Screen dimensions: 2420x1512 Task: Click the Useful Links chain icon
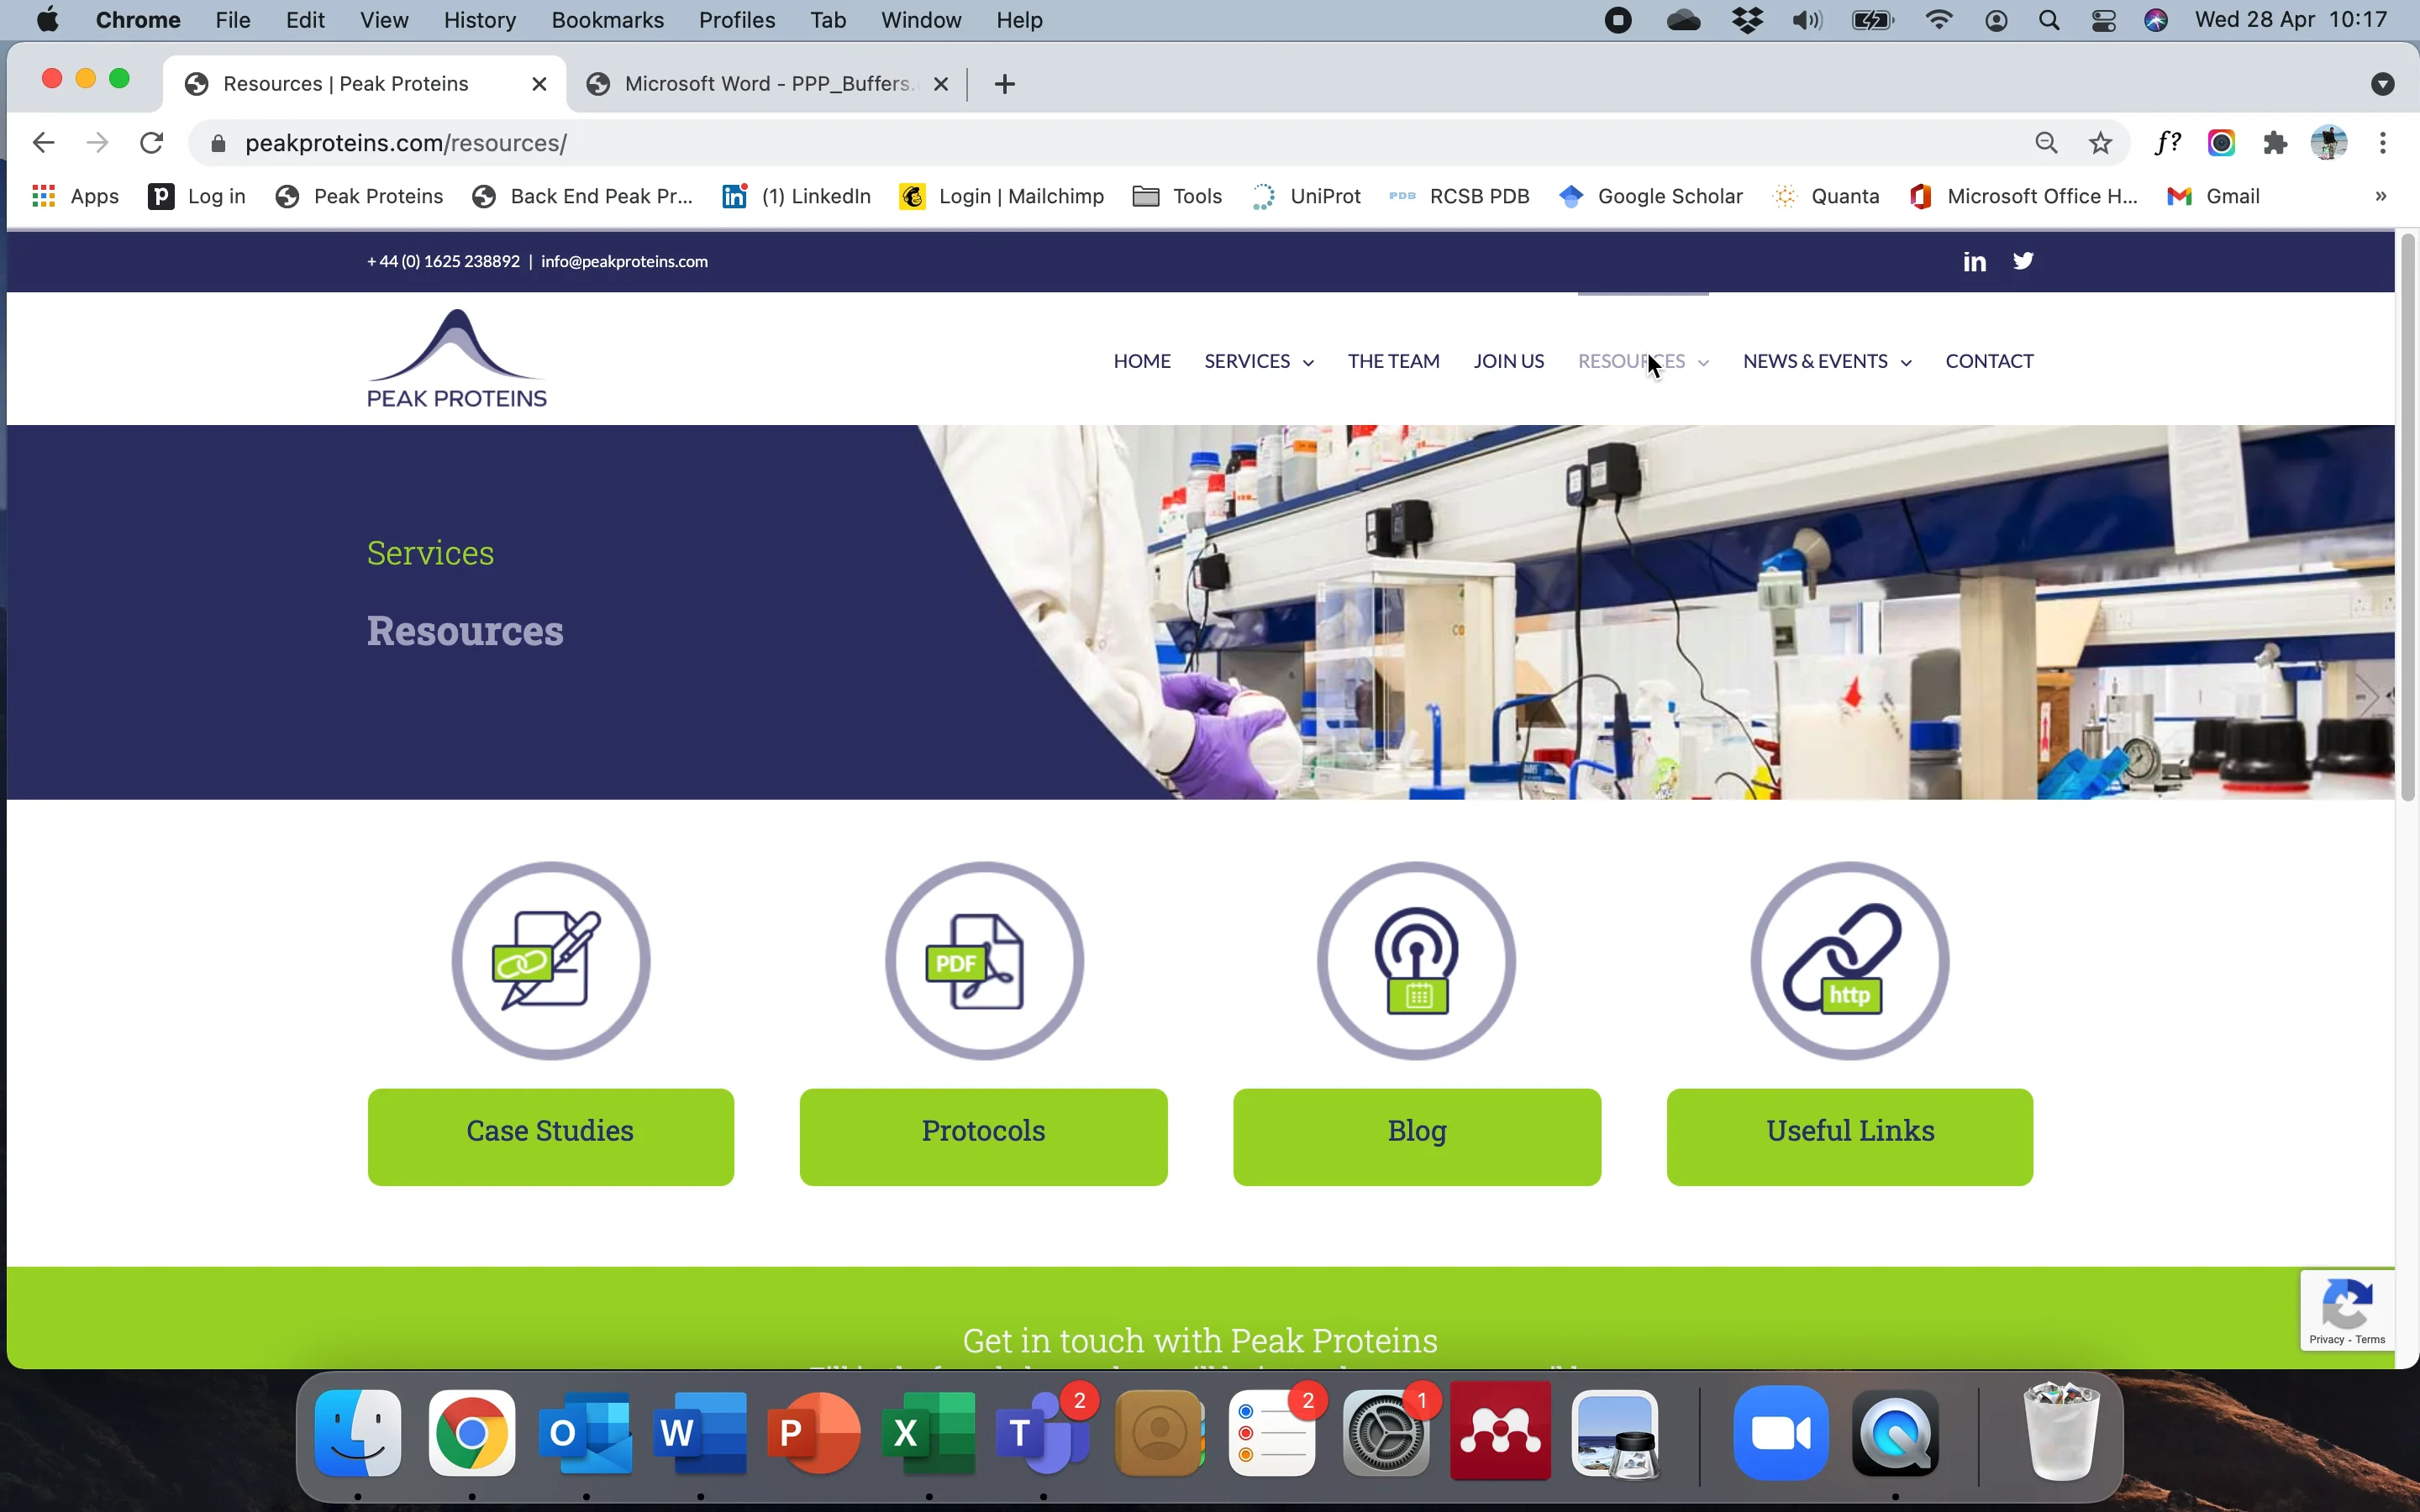pyautogui.click(x=1850, y=961)
